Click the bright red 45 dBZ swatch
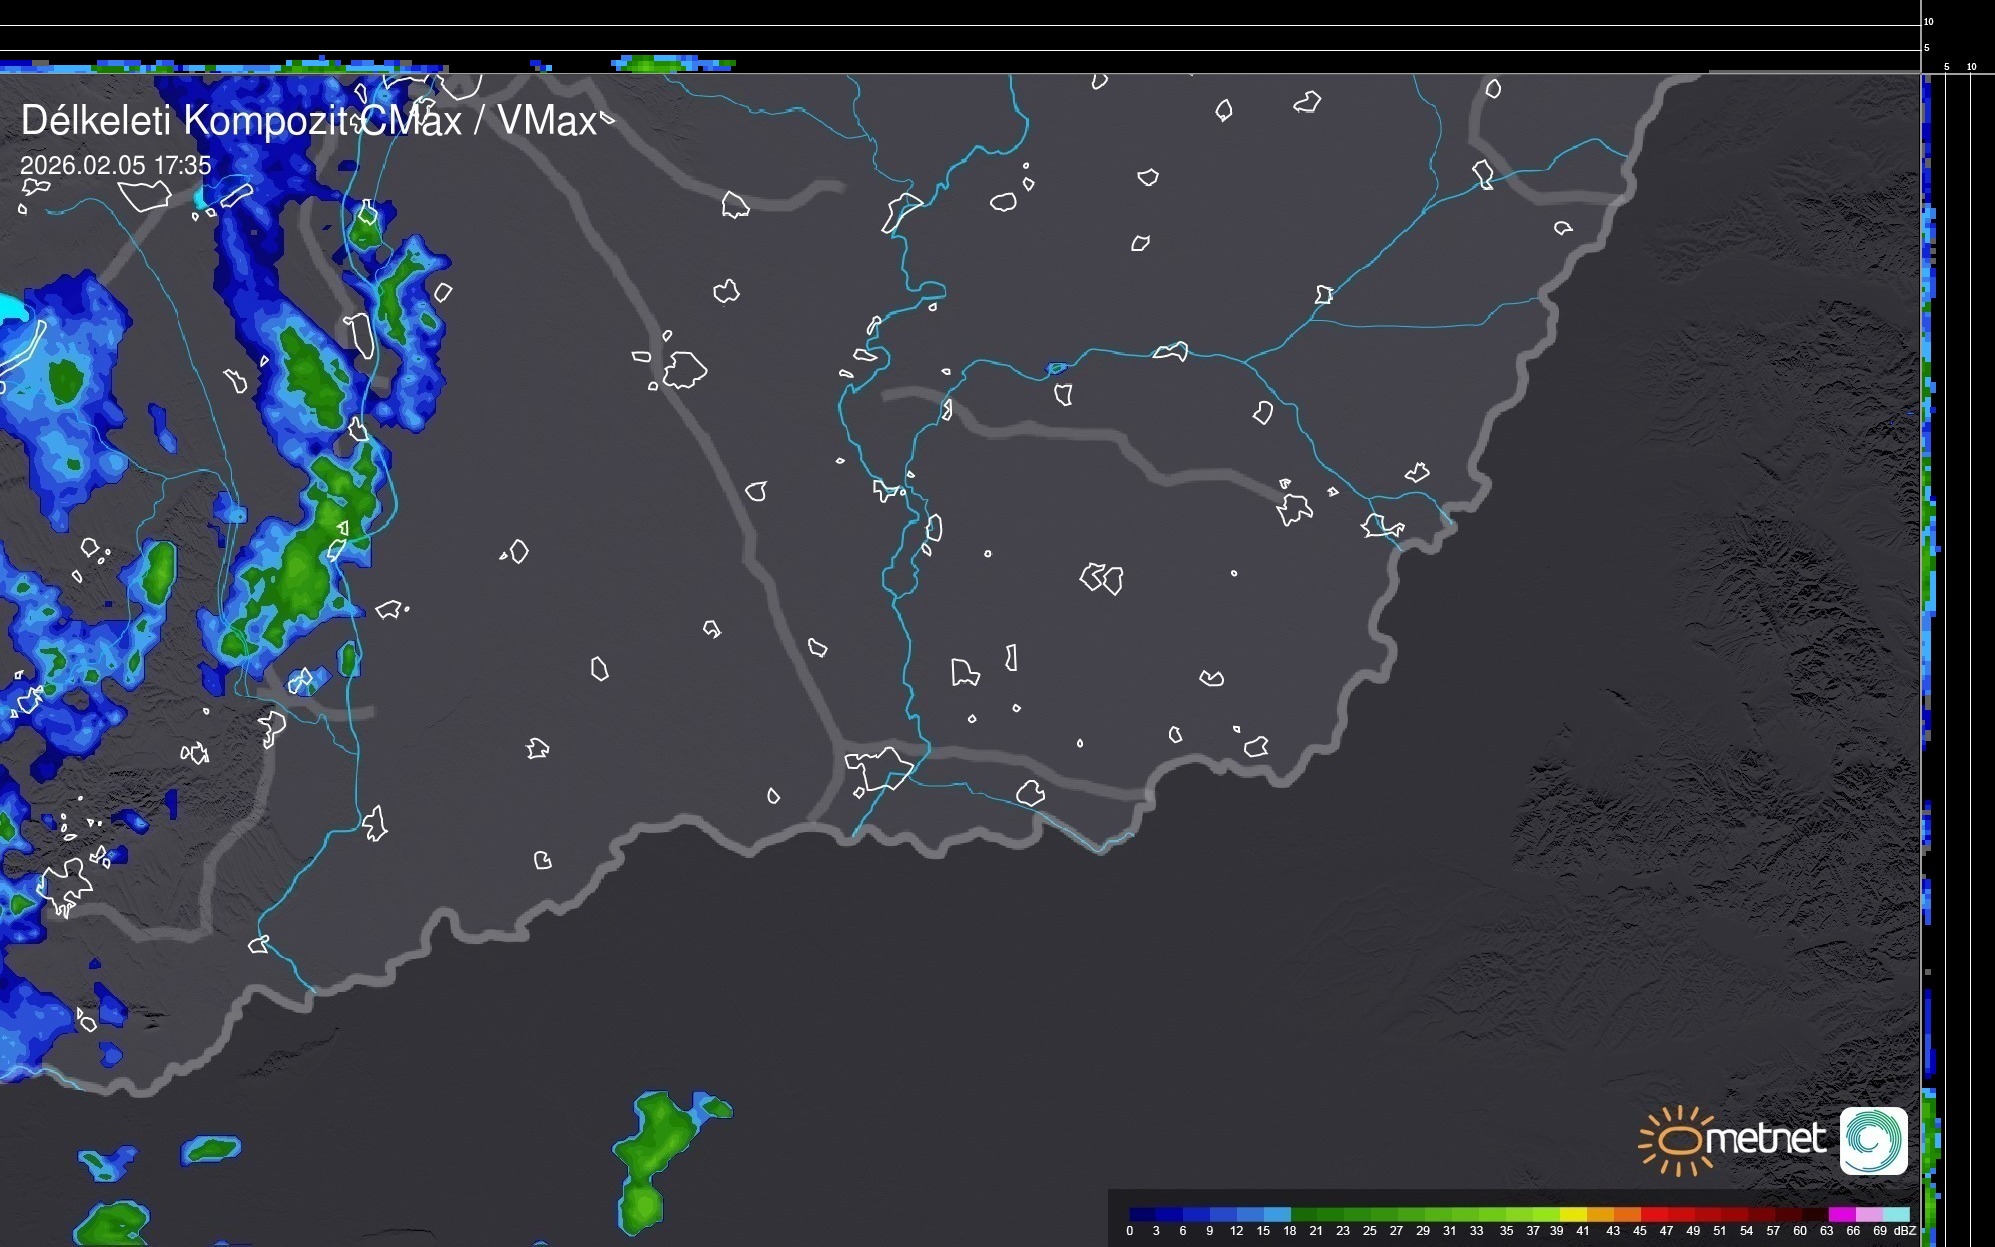This screenshot has height=1247, width=1995. 1654,1214
